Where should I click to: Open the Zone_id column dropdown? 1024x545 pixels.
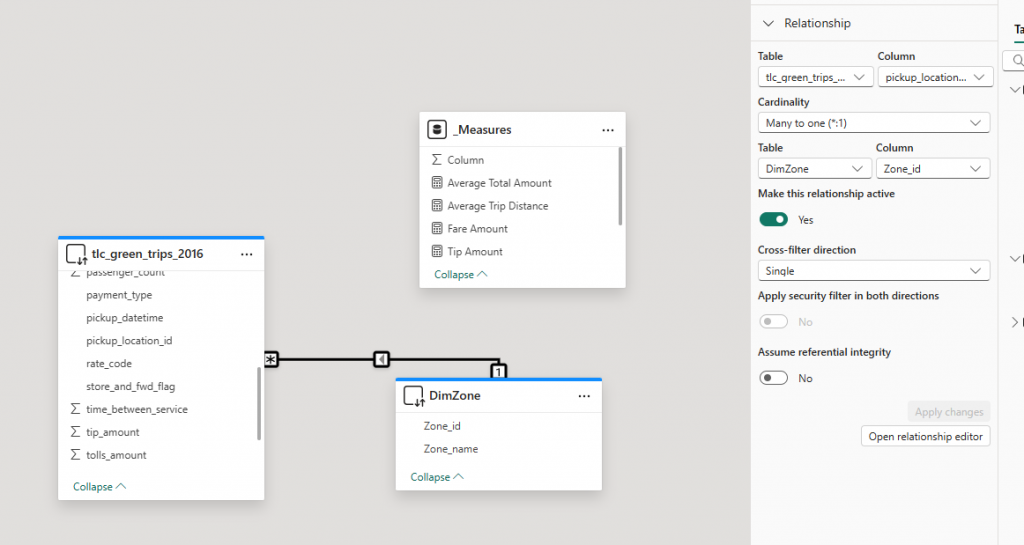[933, 169]
